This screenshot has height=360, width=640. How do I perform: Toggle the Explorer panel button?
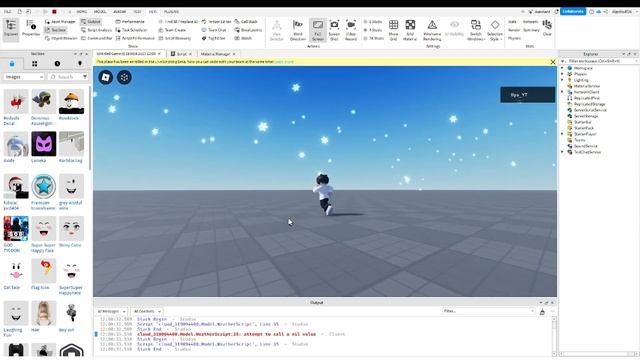pyautogui.click(x=11, y=29)
